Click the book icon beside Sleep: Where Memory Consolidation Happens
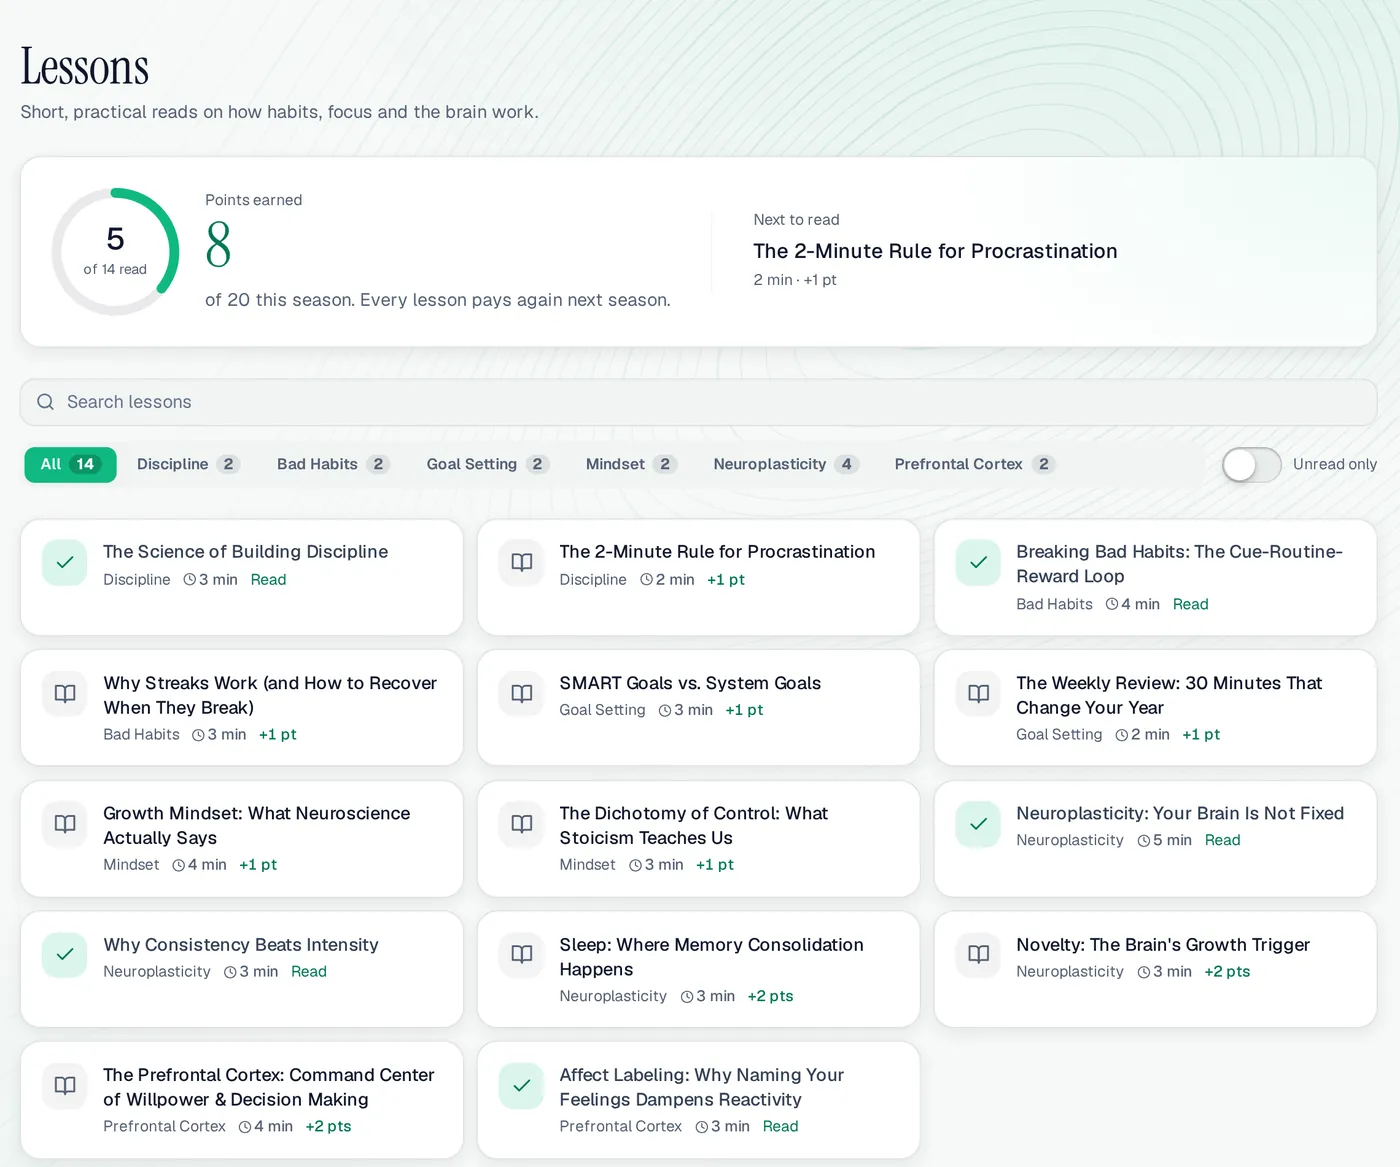This screenshot has height=1167, width=1400. [522, 955]
